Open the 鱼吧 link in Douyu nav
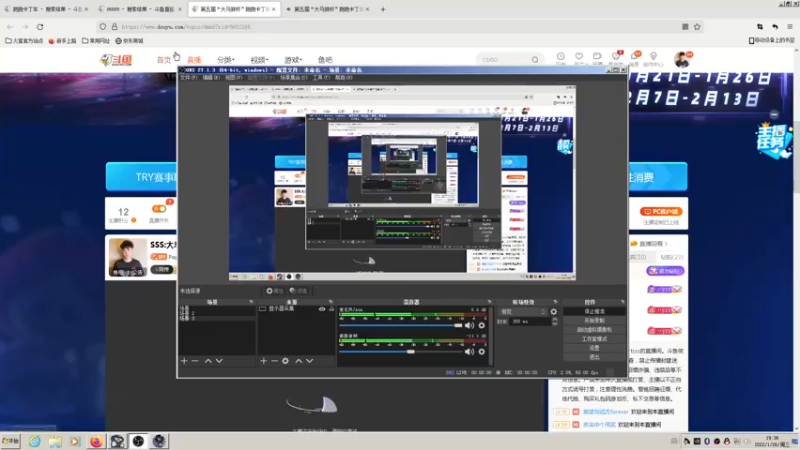The width and height of the screenshot is (800, 450). click(x=325, y=60)
